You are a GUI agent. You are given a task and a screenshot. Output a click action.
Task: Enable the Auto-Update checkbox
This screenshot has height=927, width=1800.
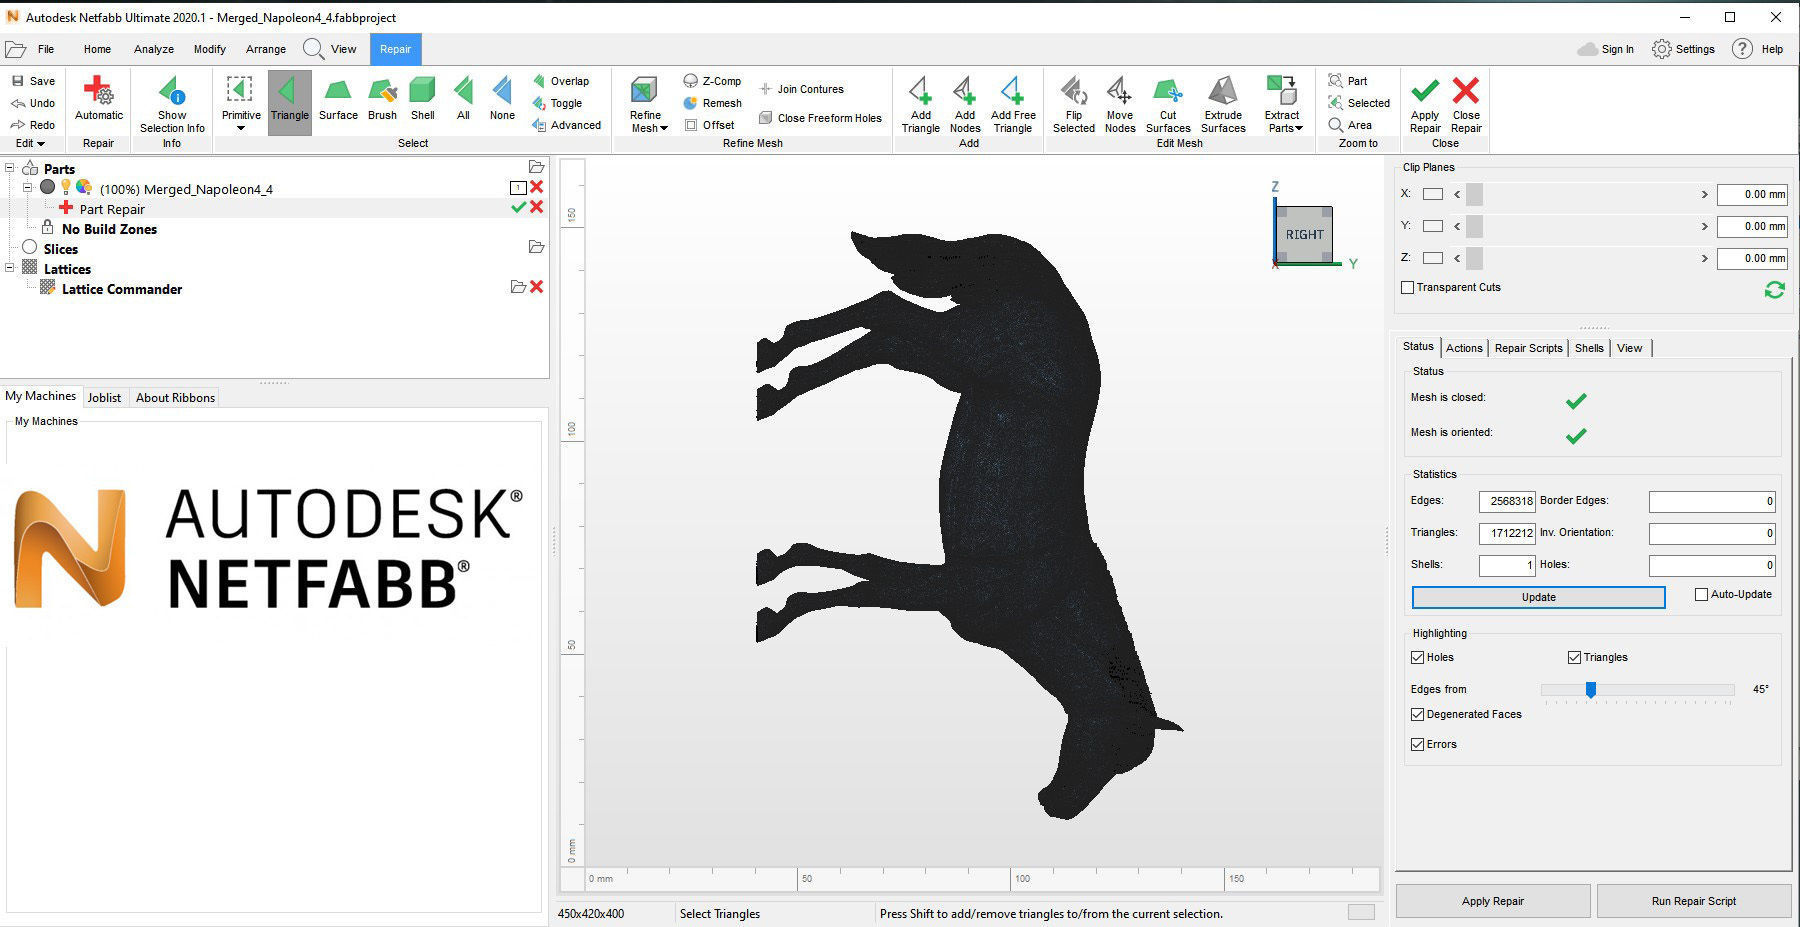coord(1701,594)
